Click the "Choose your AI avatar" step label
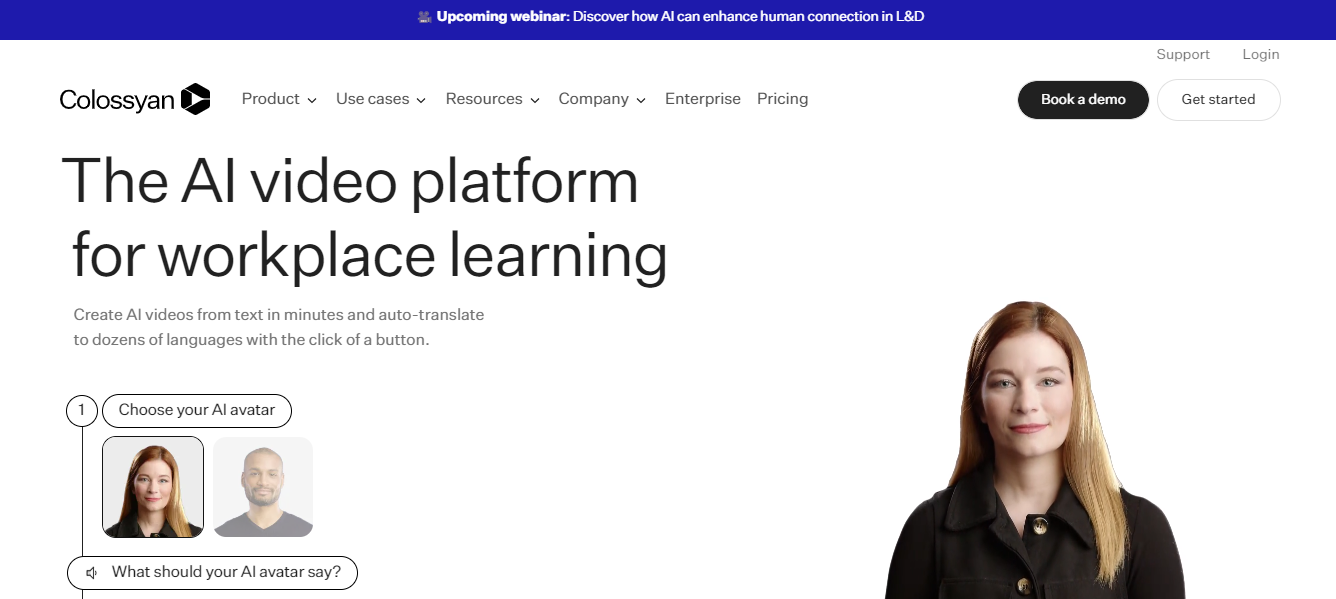This screenshot has height=599, width=1336. [197, 410]
